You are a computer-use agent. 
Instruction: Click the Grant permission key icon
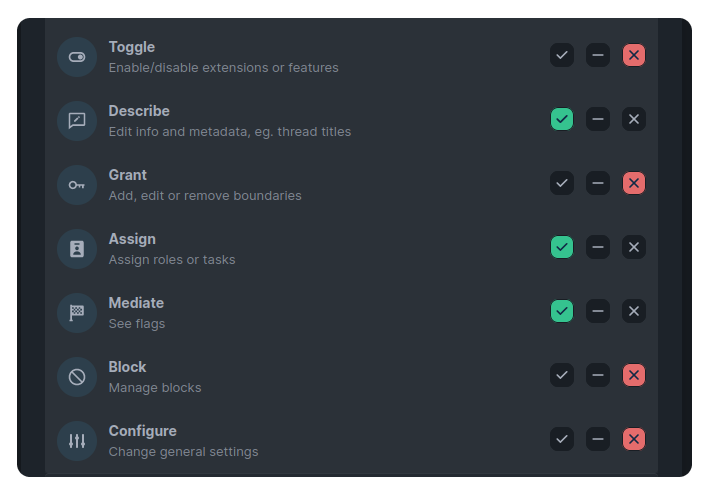click(77, 185)
